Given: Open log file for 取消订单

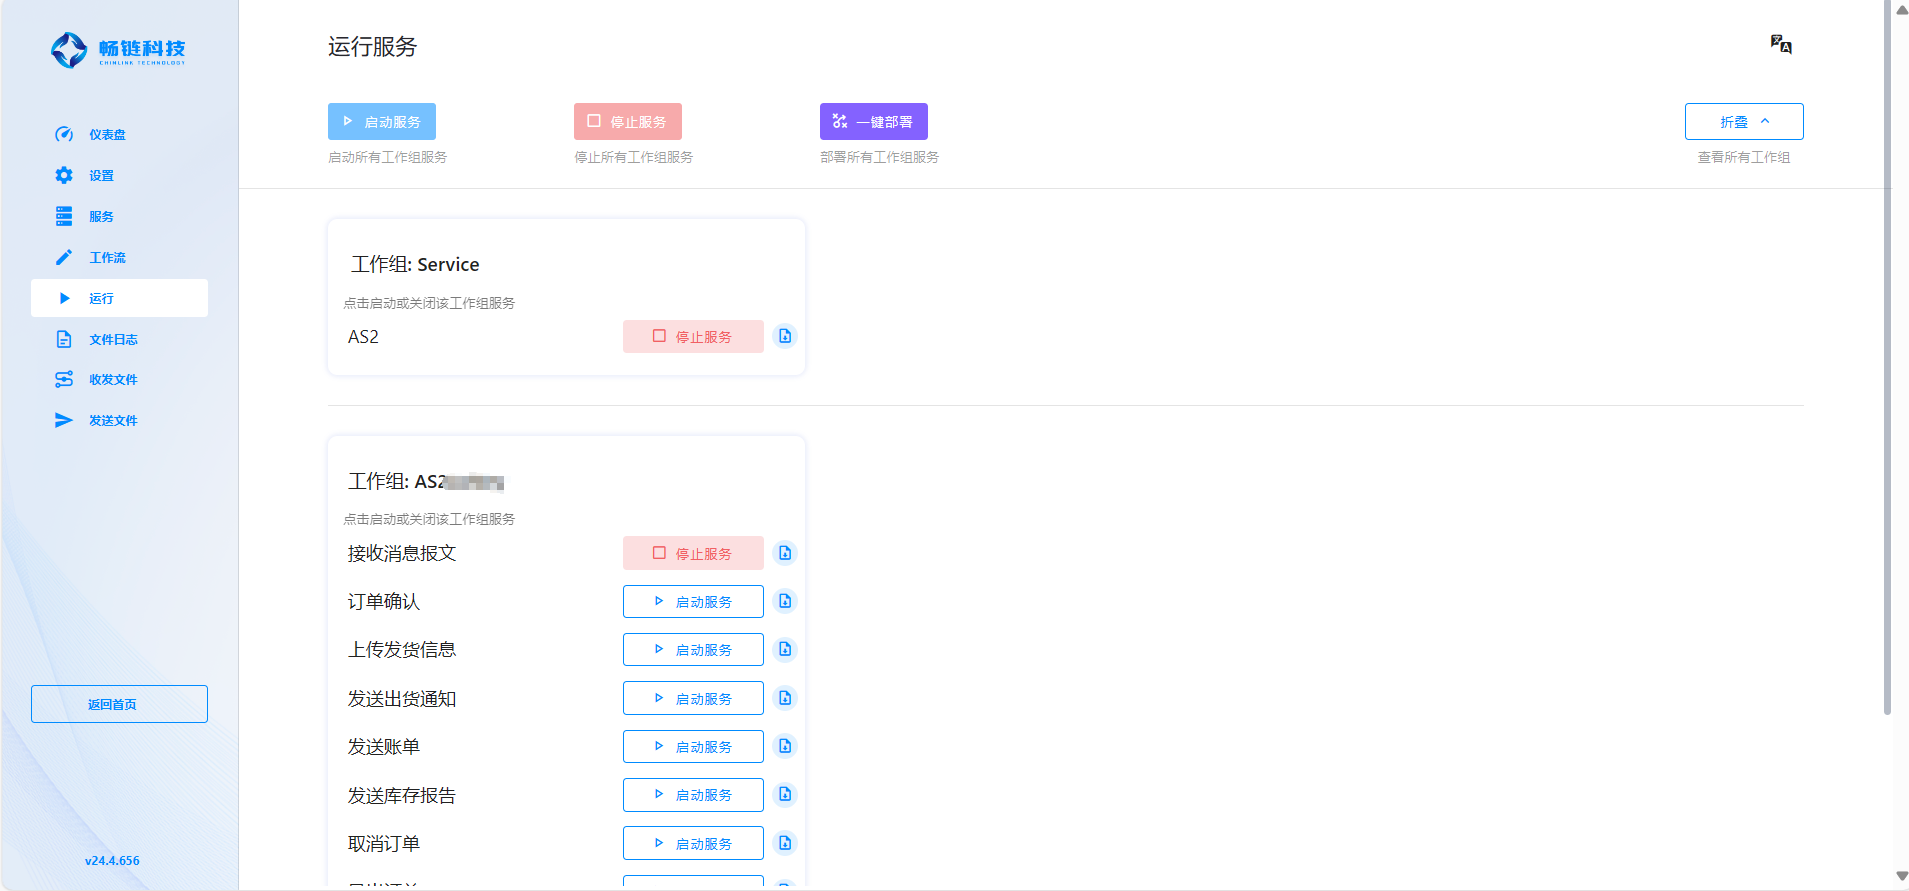Looking at the screenshot, I should tap(785, 843).
